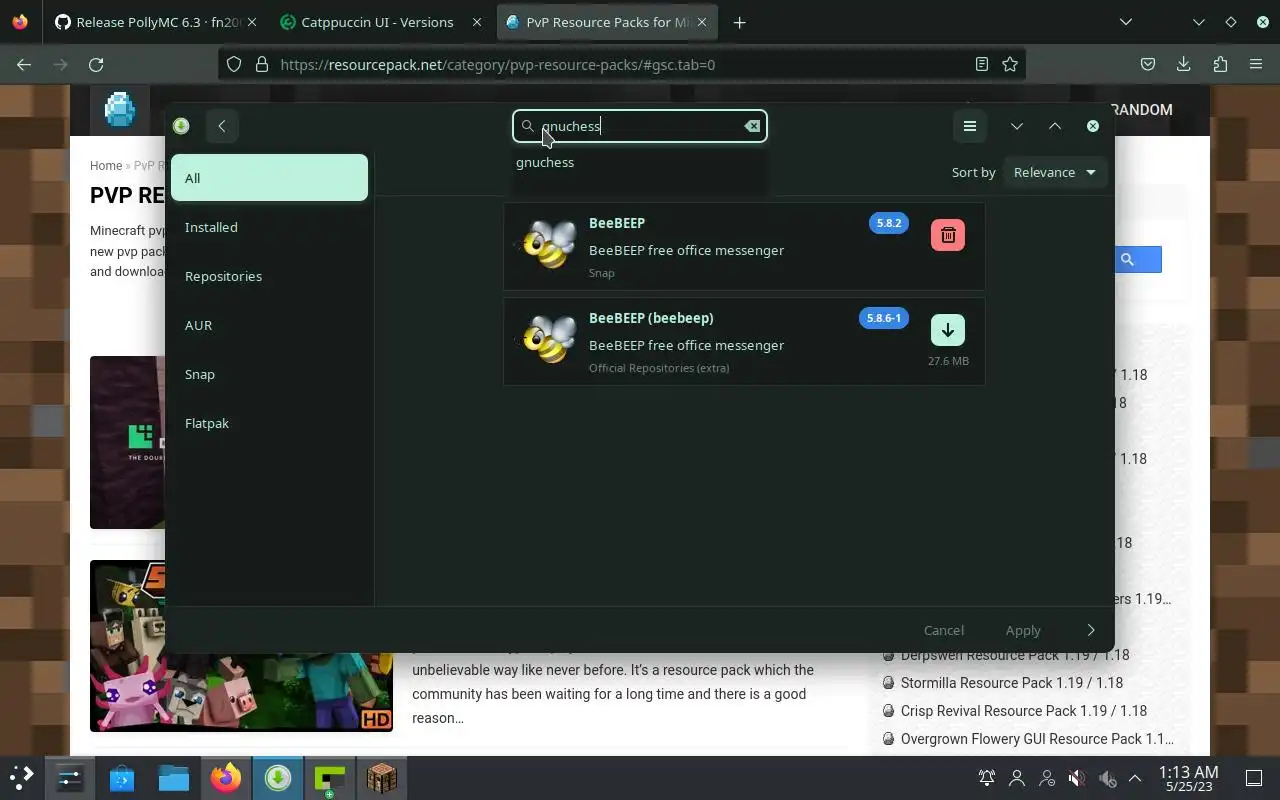
Task: Open the notifications bell in system tray
Action: 987,778
